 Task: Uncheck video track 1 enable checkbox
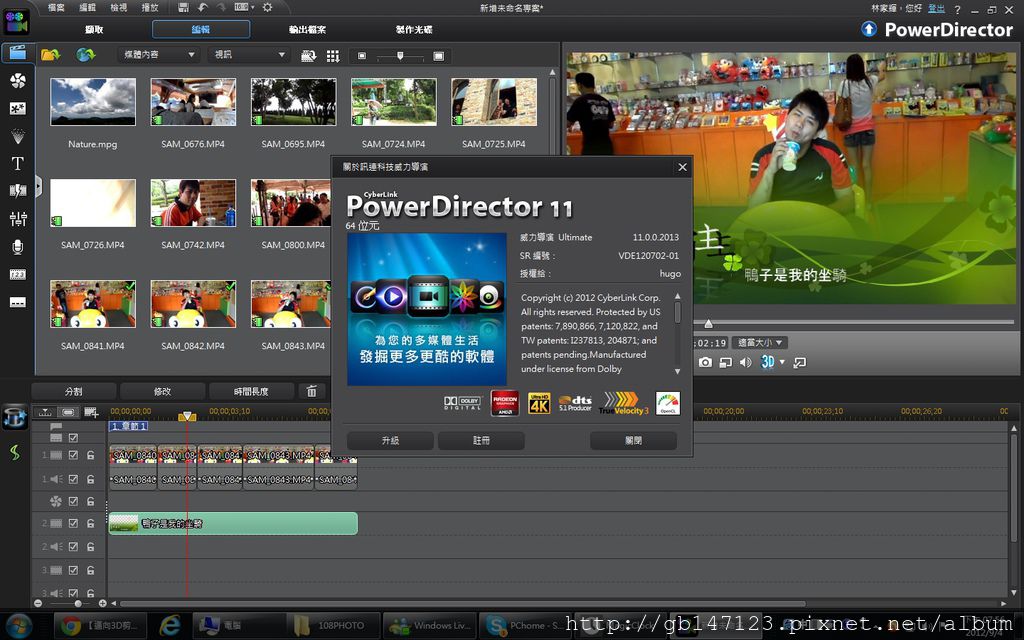[x=73, y=455]
